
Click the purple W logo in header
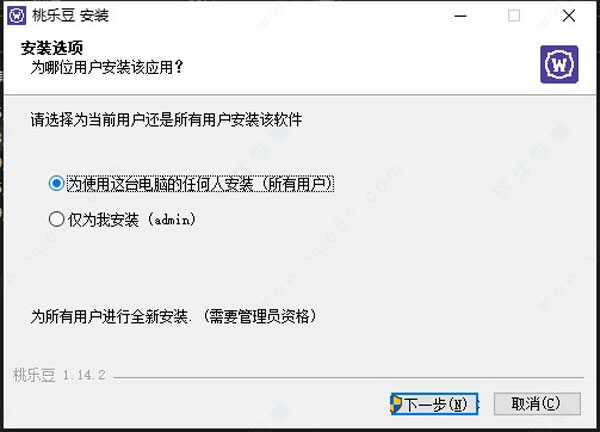tap(559, 64)
